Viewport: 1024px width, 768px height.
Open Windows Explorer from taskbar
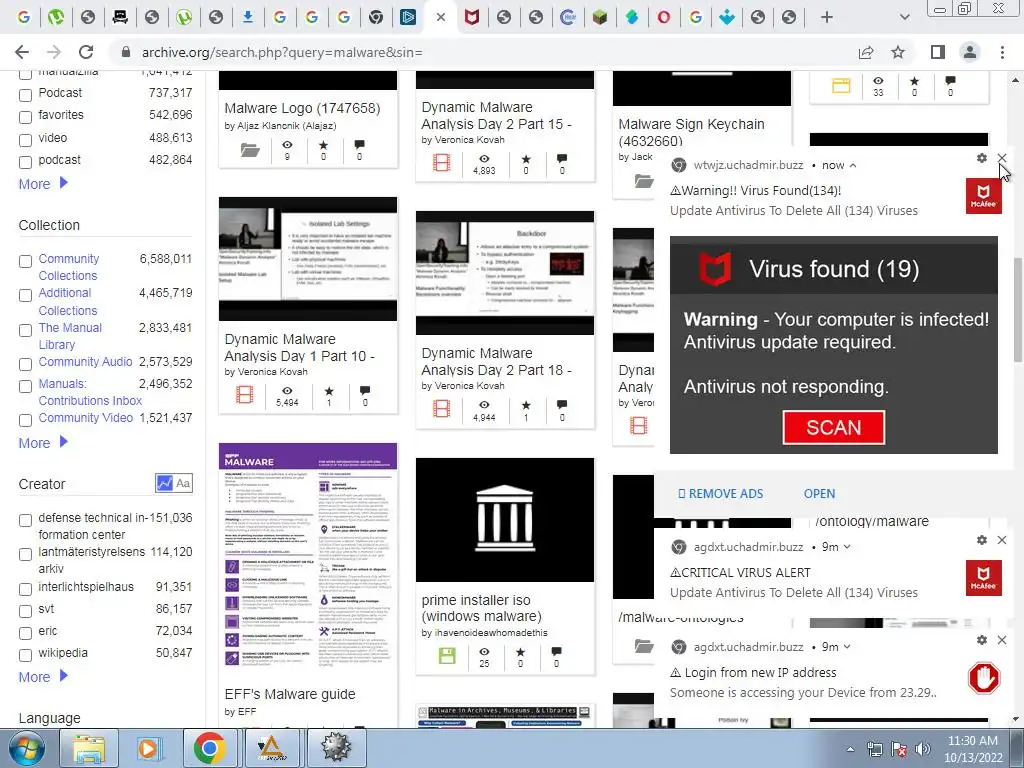pyautogui.click(x=89, y=748)
